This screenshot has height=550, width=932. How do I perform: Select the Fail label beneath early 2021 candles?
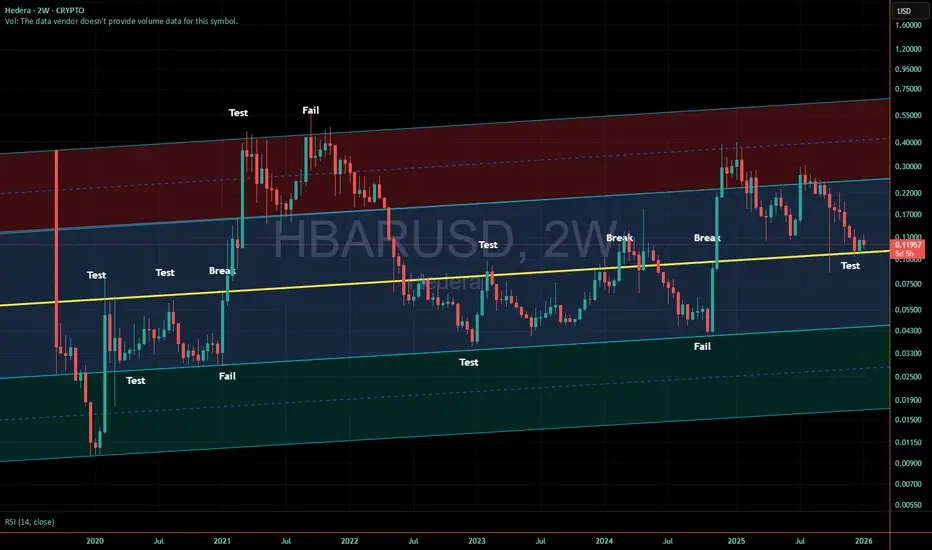pos(227,376)
